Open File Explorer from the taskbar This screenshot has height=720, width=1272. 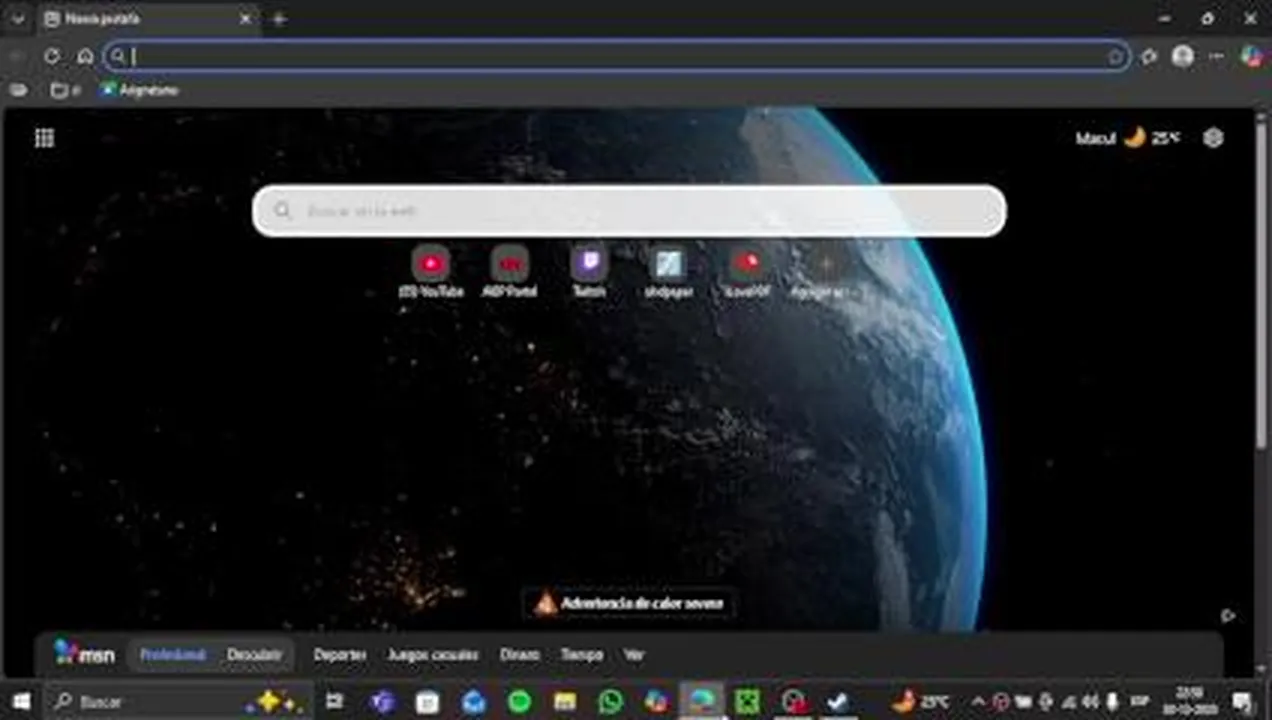pyautogui.click(x=565, y=702)
